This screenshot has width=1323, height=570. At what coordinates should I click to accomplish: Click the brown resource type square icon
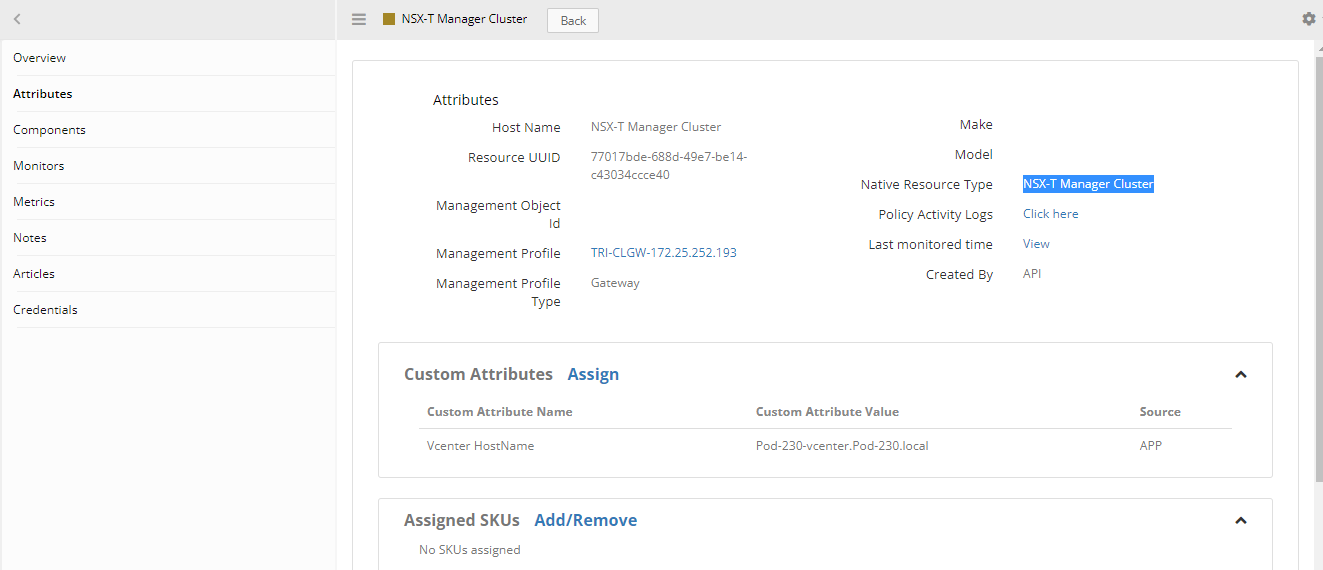[x=389, y=19]
